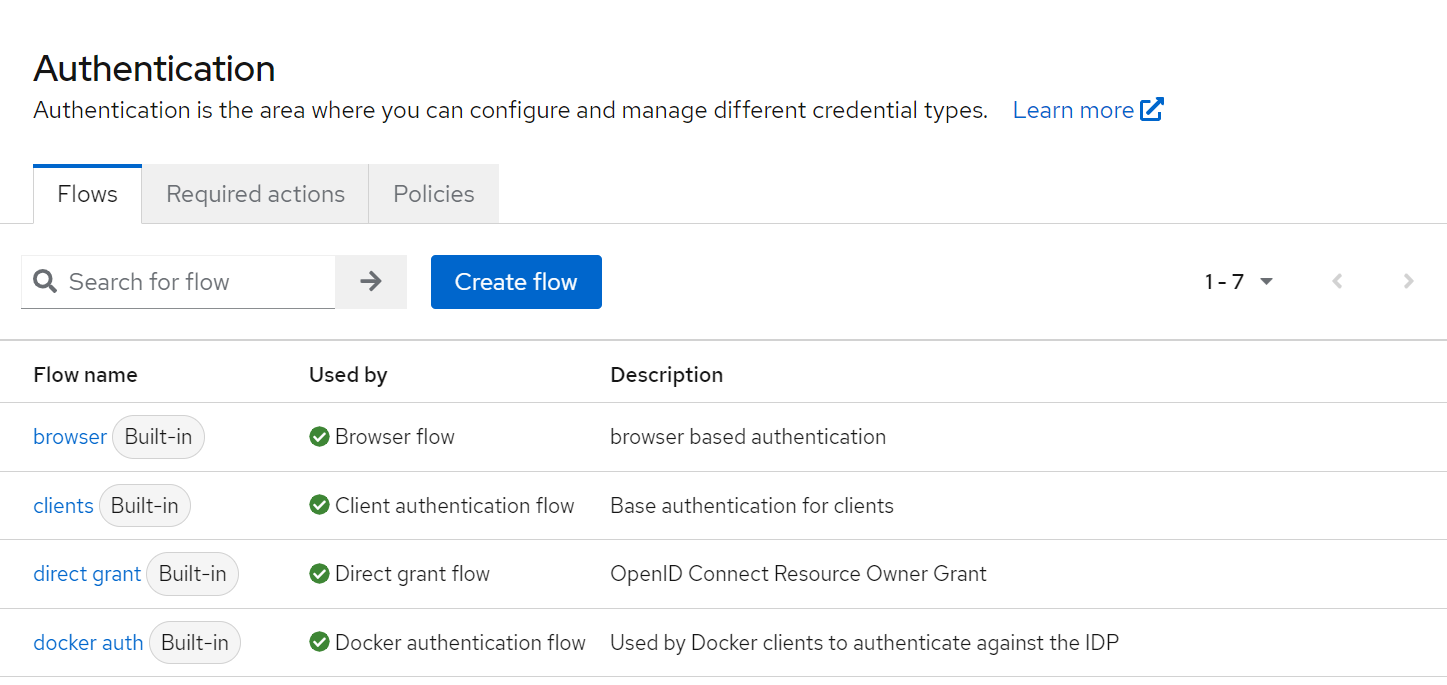Open the Learn more link
This screenshot has width=1447, height=685.
click(x=1072, y=109)
